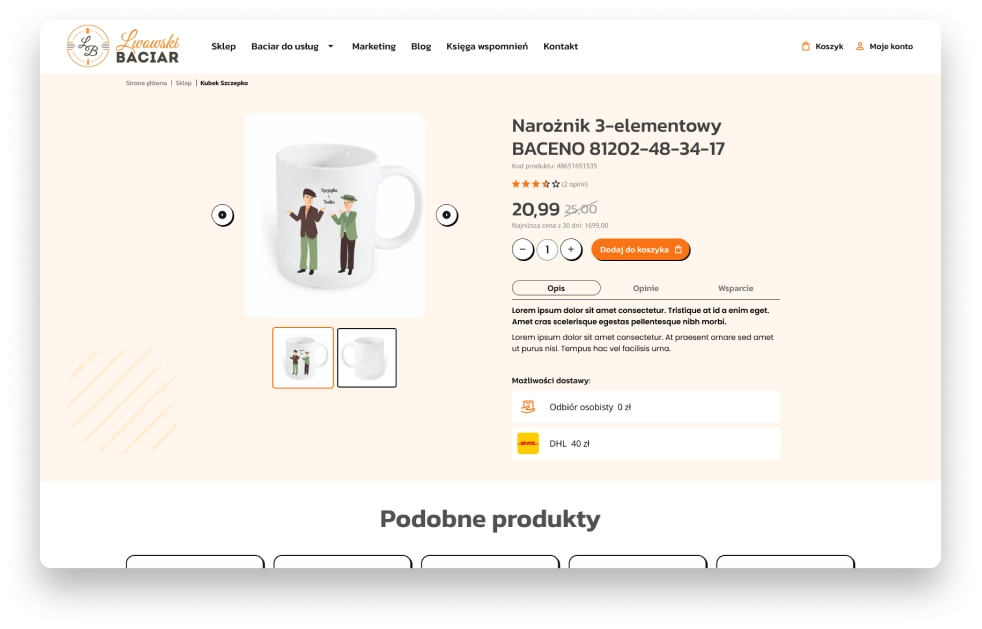This screenshot has width=982, height=629.
Task: Click the quantity input field
Action: pyautogui.click(x=547, y=249)
